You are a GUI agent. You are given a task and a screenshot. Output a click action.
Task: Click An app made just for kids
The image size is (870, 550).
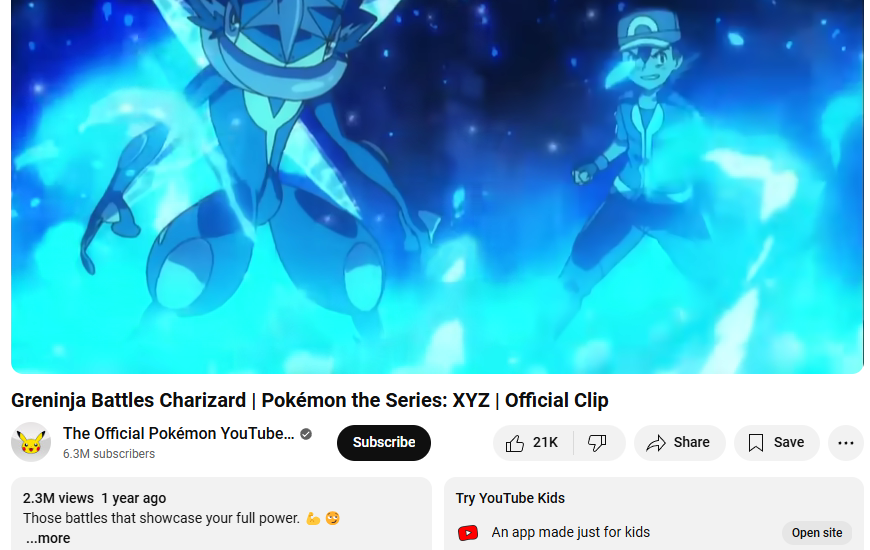pos(570,532)
